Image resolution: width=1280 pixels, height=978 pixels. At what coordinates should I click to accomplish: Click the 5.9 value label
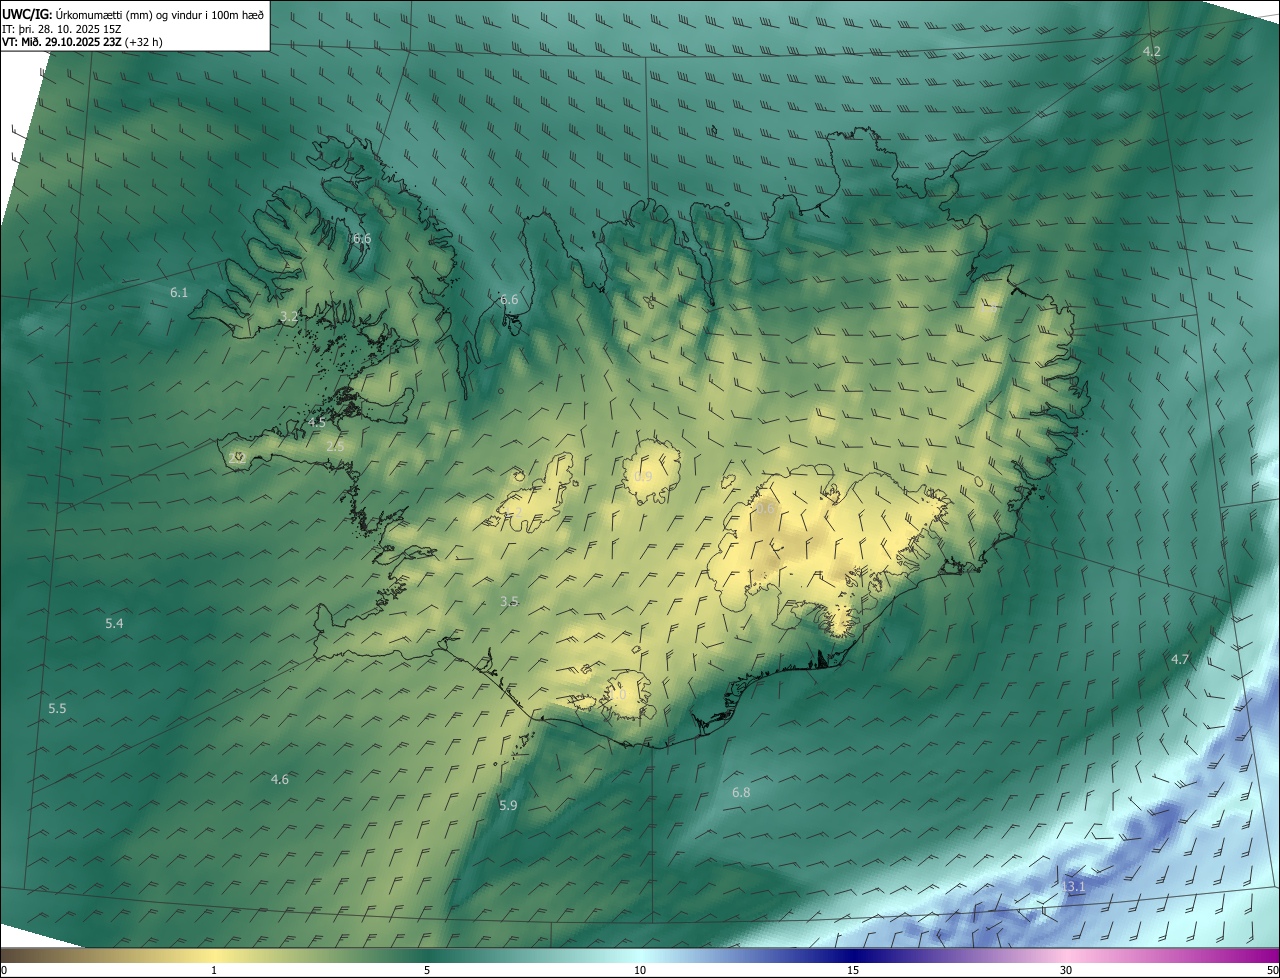pos(509,805)
